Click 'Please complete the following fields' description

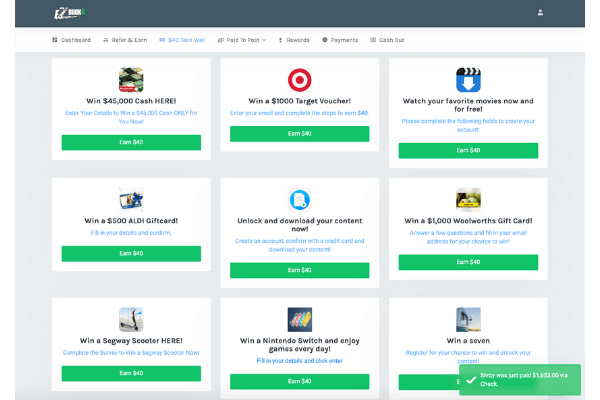coord(468,125)
